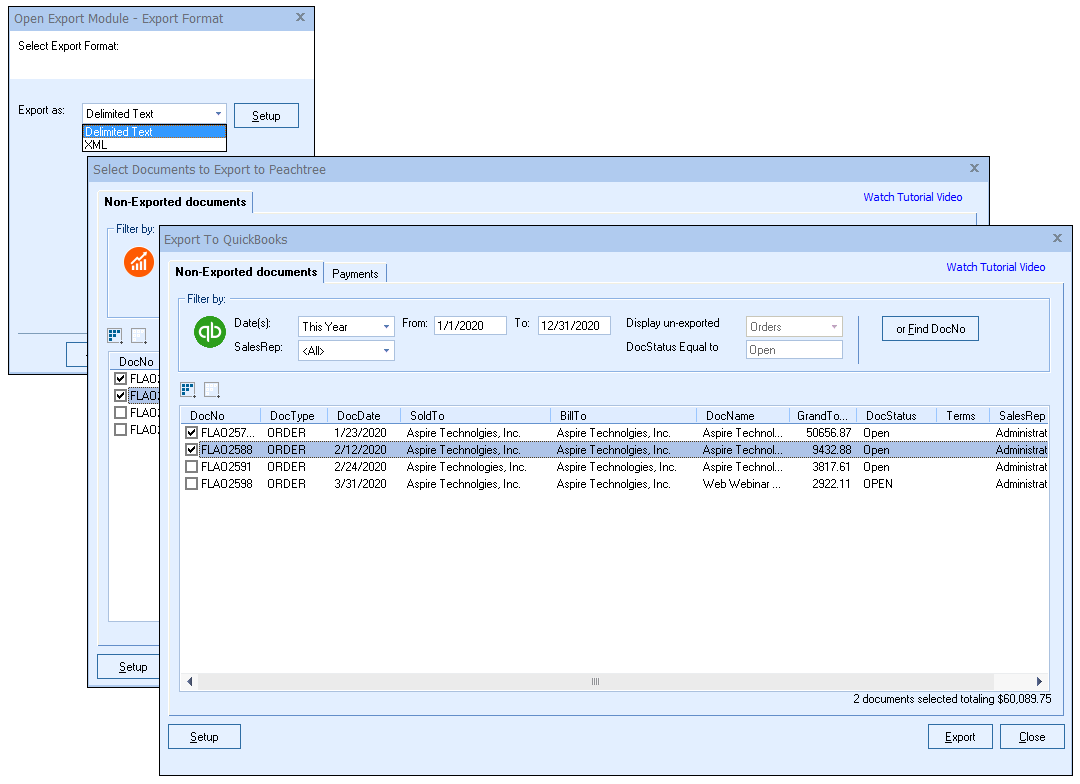Screen dimensions: 1080x784
Task: Click the From date field
Action: (472, 326)
